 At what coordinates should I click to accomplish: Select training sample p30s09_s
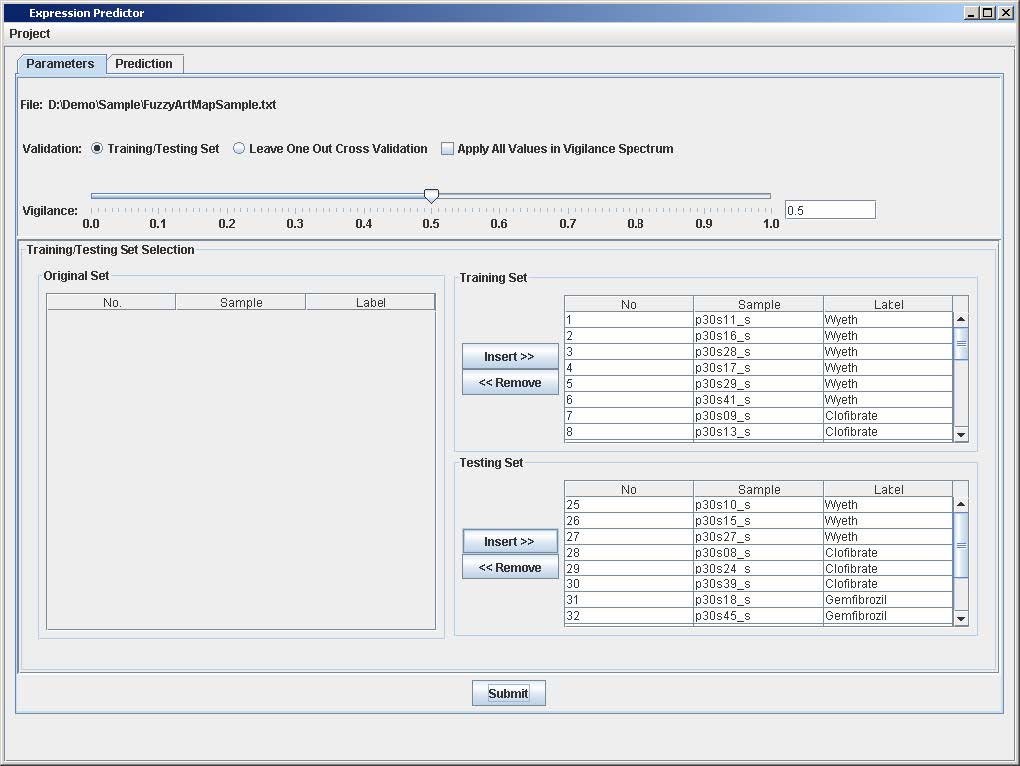758,416
